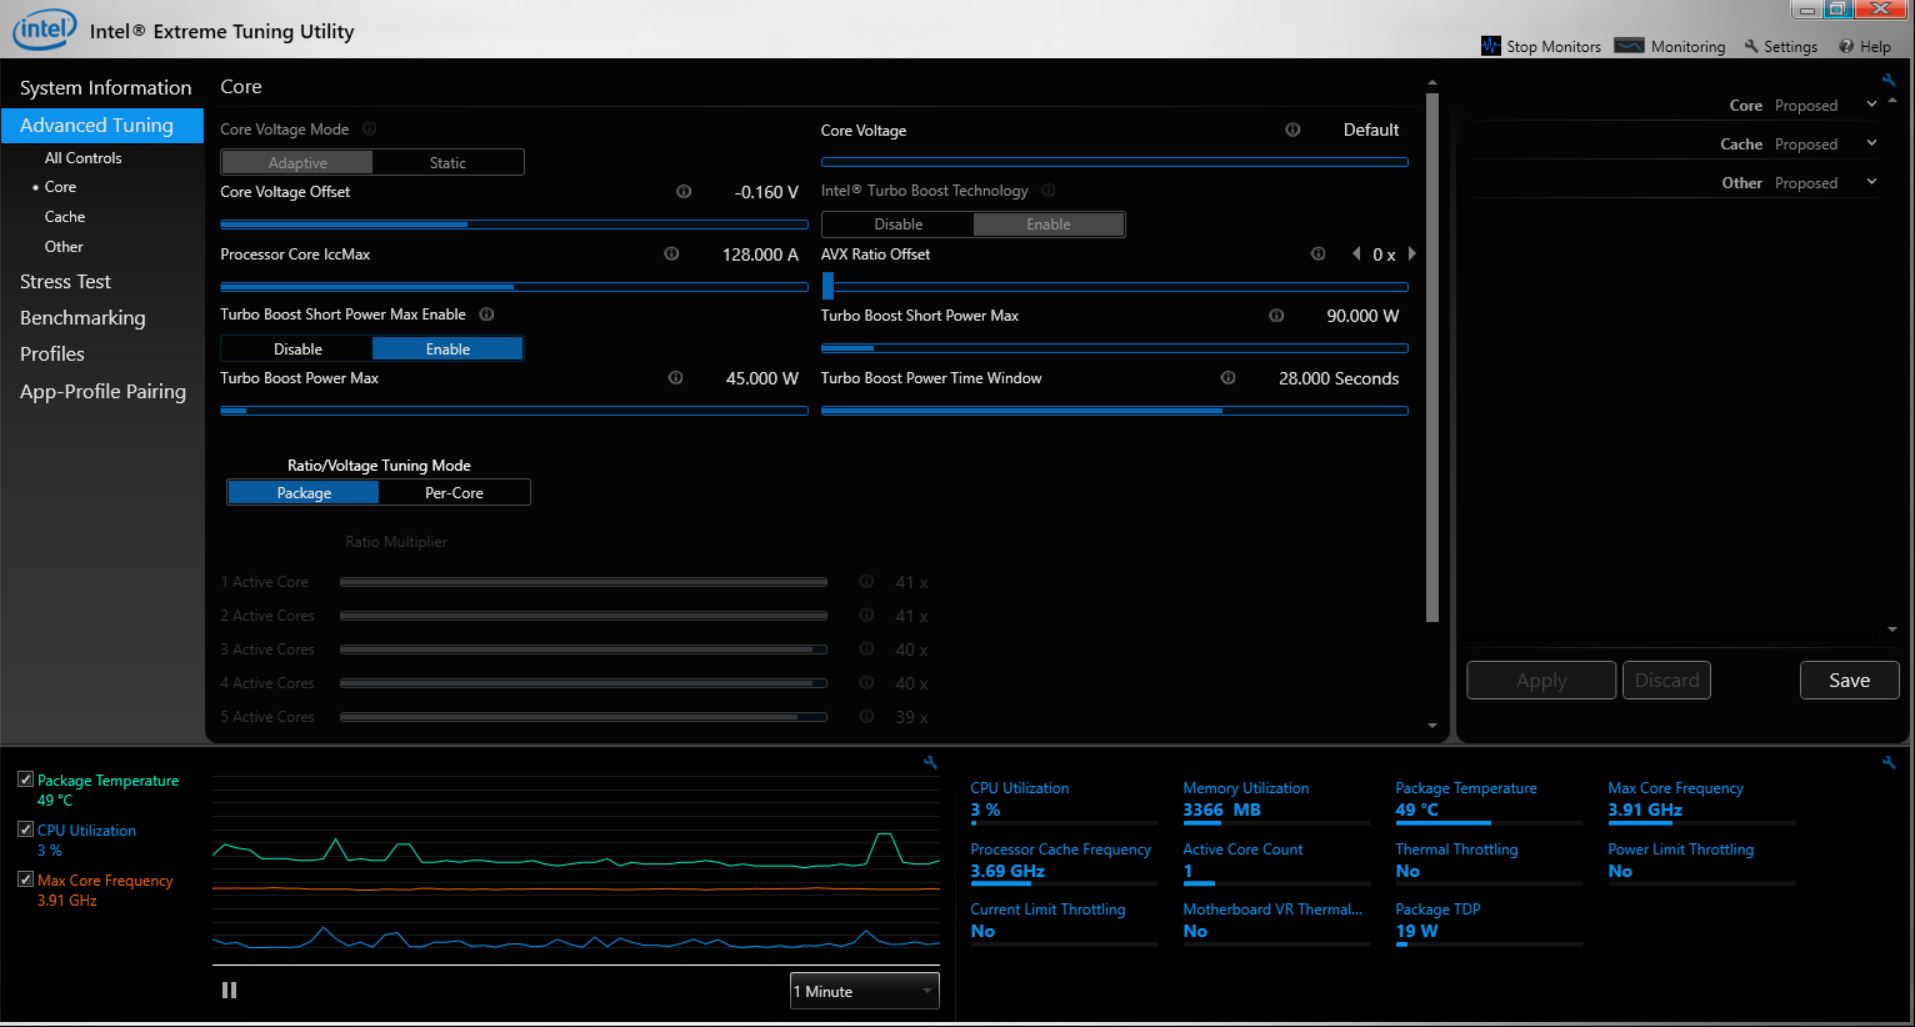Select Core submenu item
The width and height of the screenshot is (1915, 1027).
(60, 187)
